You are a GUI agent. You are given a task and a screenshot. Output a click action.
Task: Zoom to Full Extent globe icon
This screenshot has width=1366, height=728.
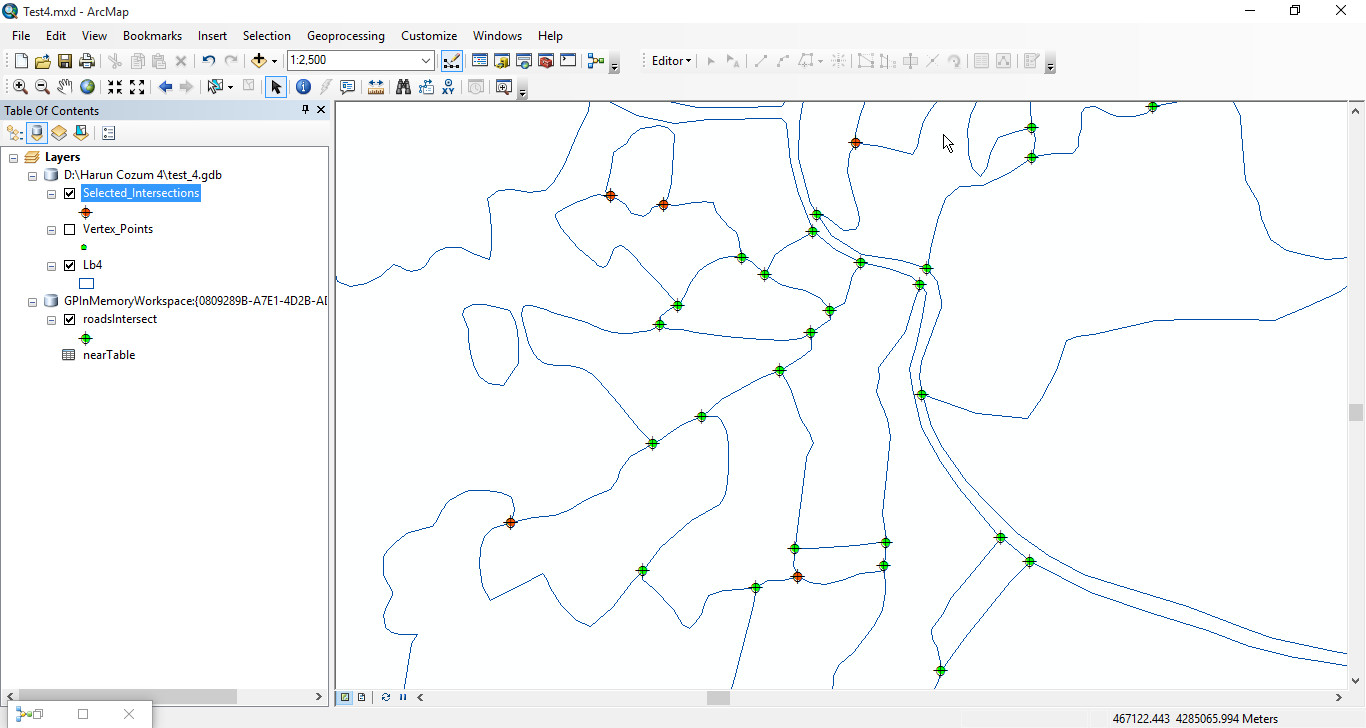[87, 87]
